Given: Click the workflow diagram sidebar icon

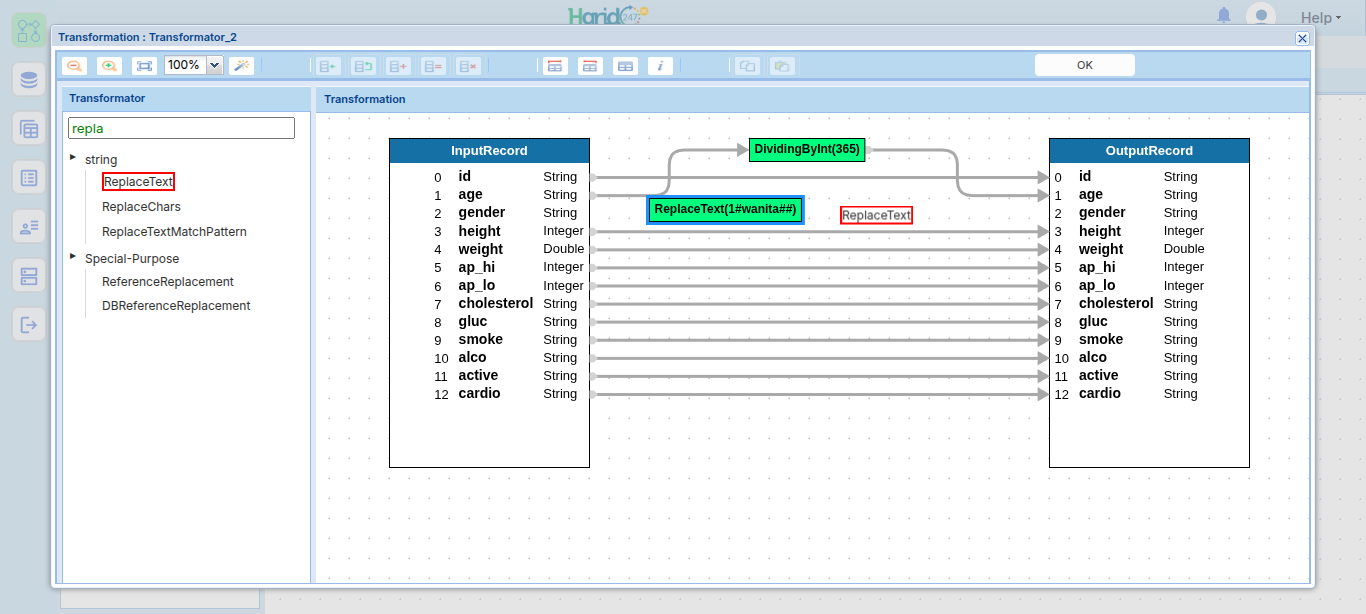Looking at the screenshot, I should pyautogui.click(x=29, y=30).
